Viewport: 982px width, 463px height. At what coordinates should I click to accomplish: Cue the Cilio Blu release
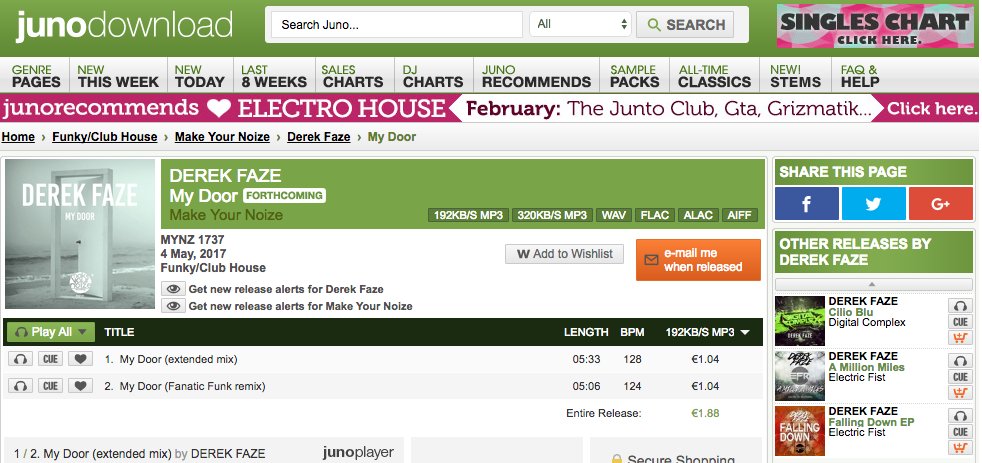(960, 322)
